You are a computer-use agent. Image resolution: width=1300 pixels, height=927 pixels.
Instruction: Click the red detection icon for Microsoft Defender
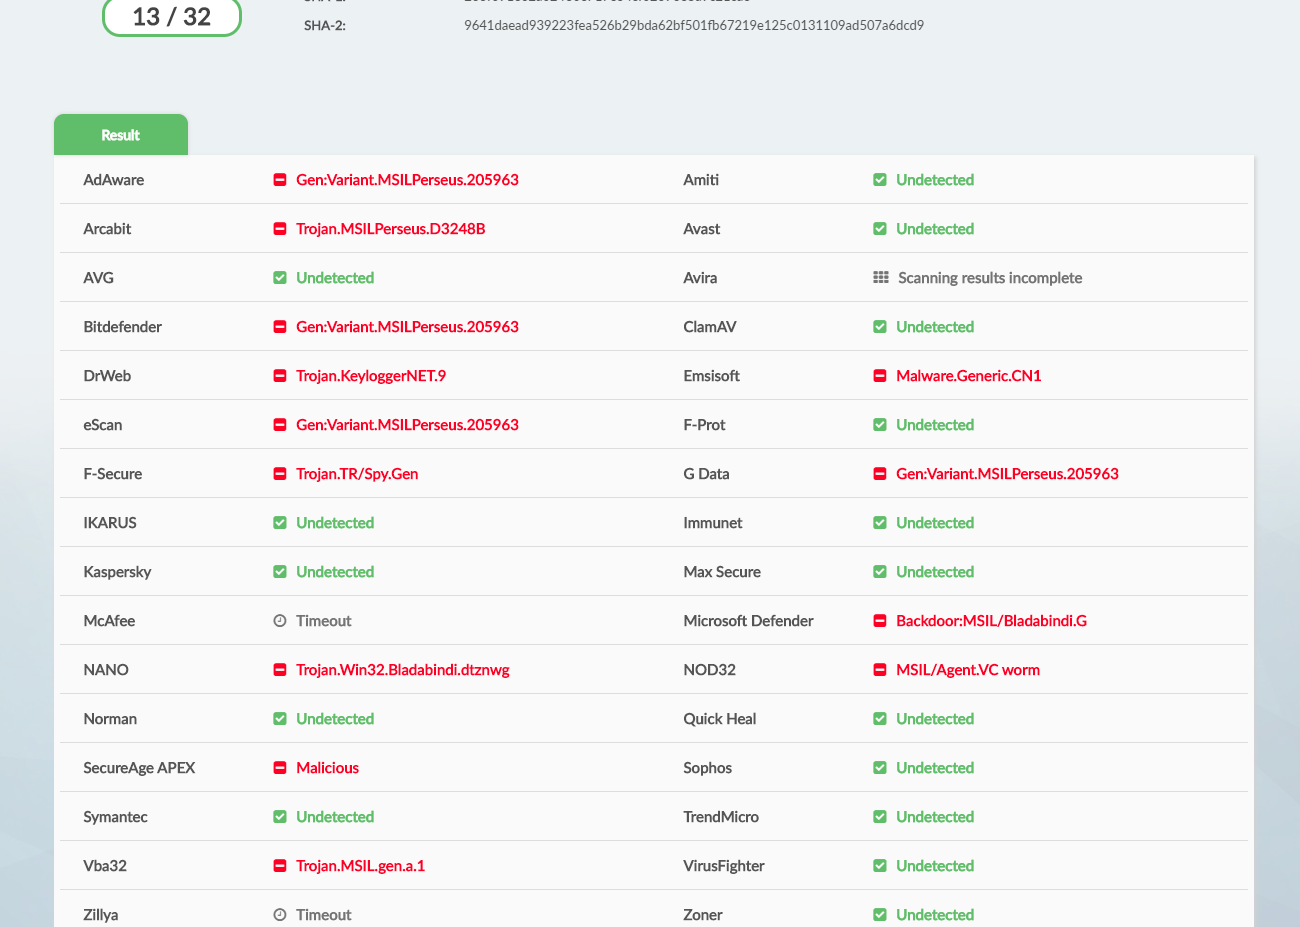[880, 621]
